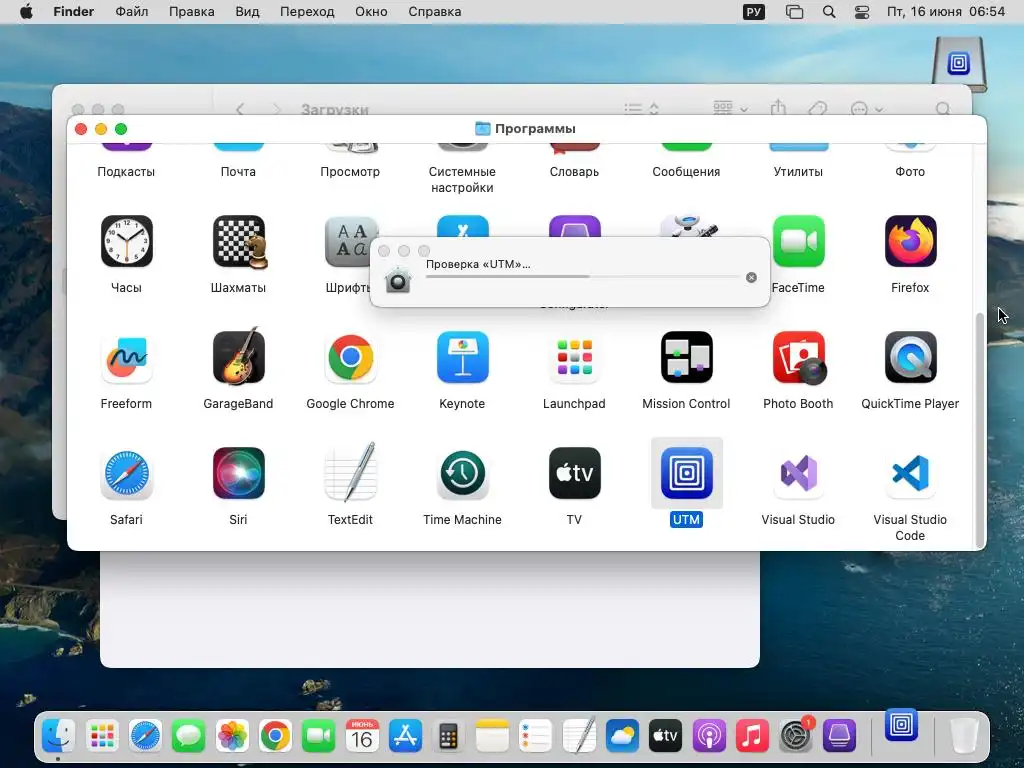
Task: Select Шахматы chess app icon
Action: [x=240, y=241]
